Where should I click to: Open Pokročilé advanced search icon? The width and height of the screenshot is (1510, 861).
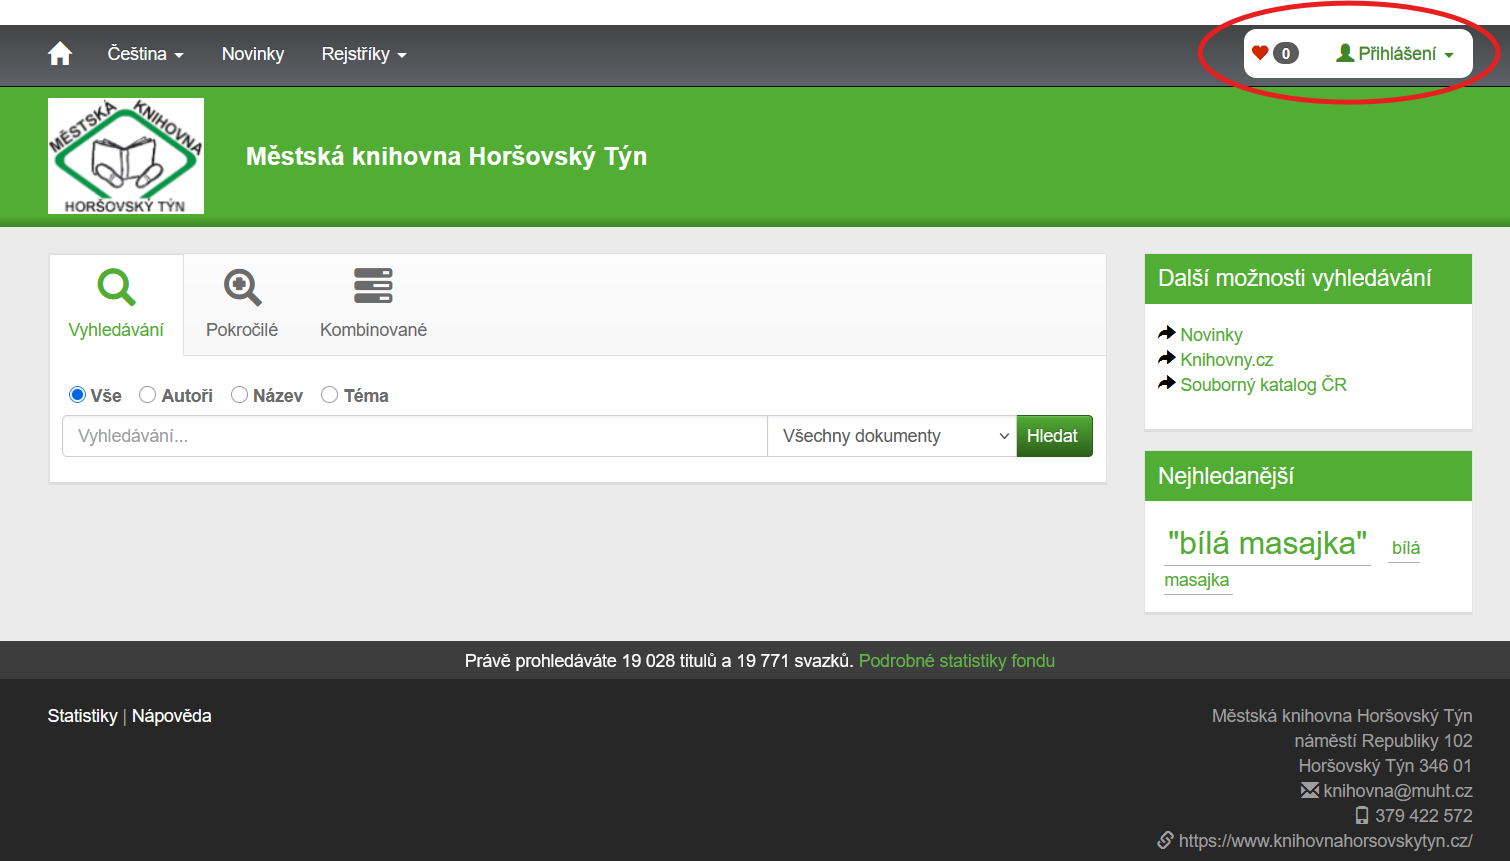click(x=242, y=287)
